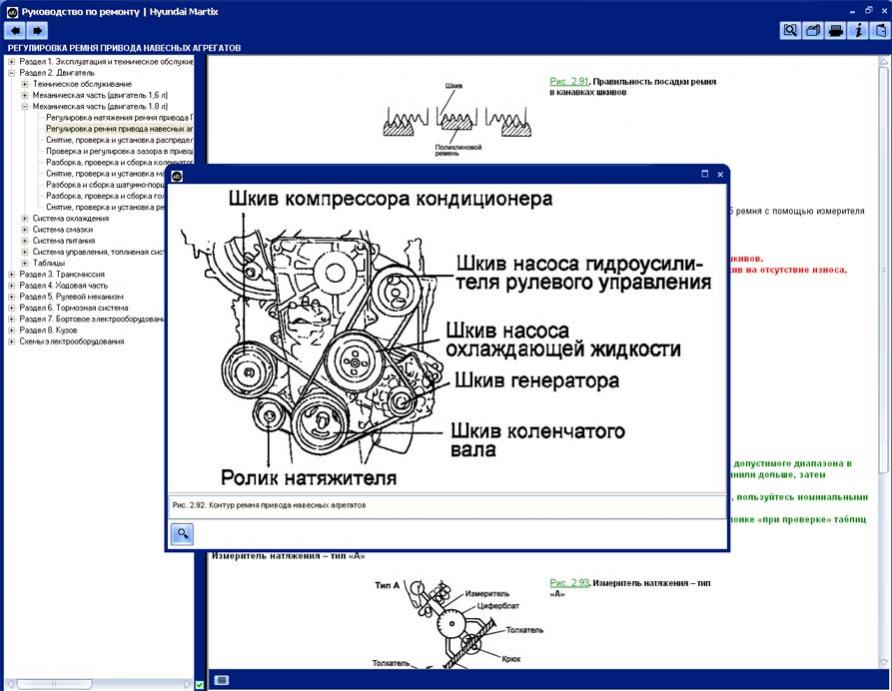The height and width of the screenshot is (691, 892).
Task: Toggle the green checkmark box below the tree
Action: (x=200, y=685)
